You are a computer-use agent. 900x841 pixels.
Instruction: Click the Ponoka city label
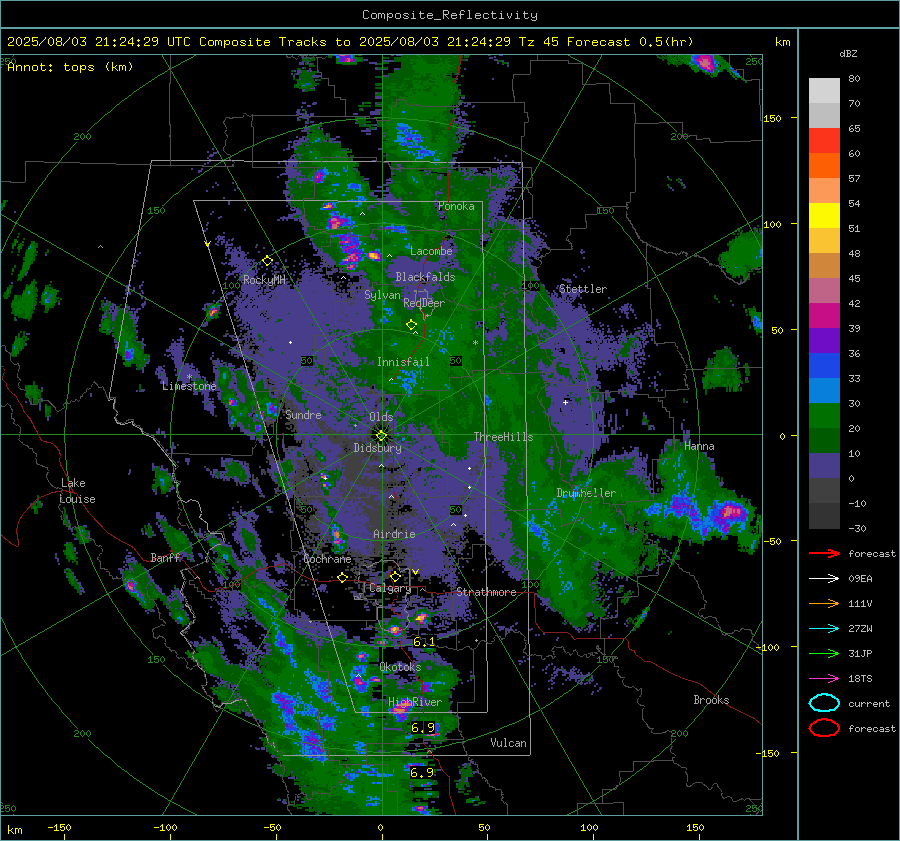coord(456,206)
